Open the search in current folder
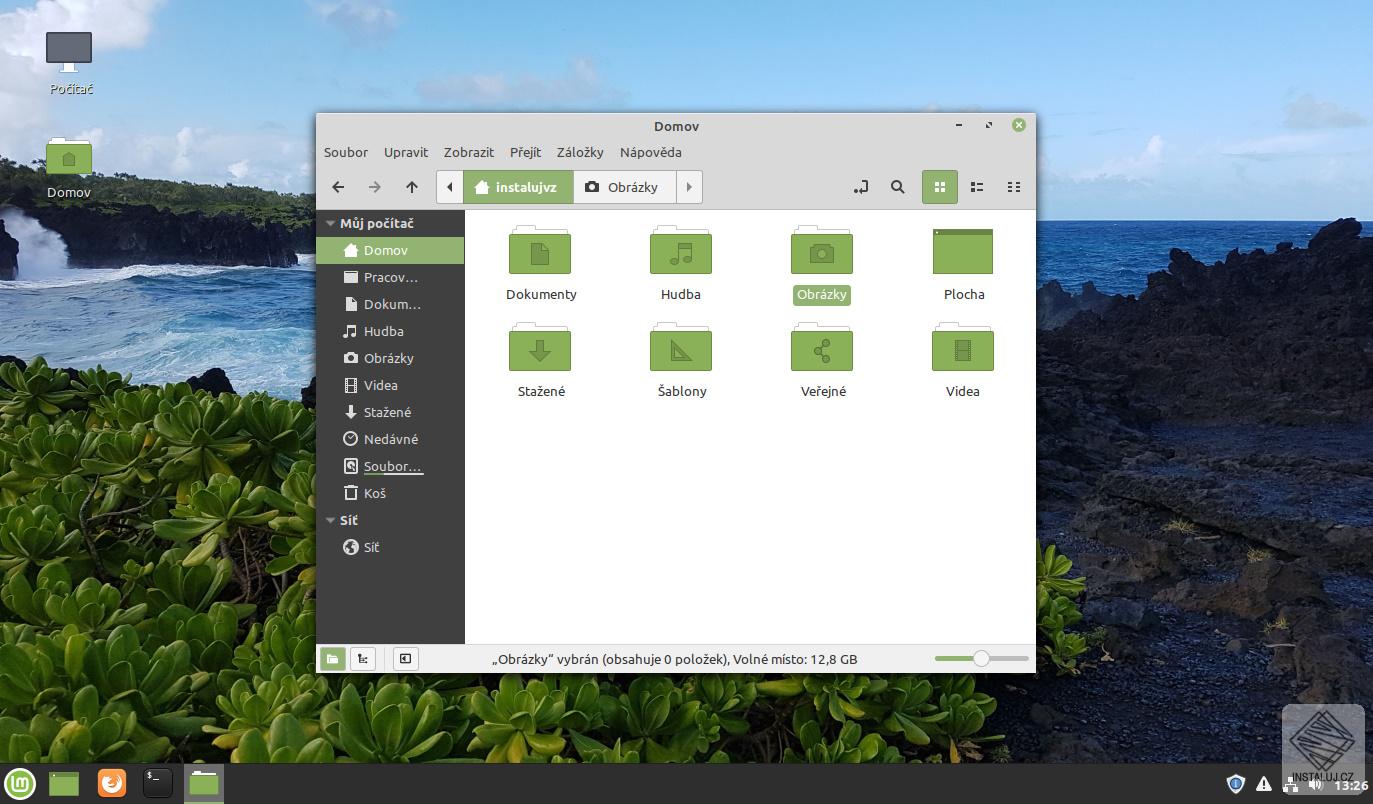 pos(897,187)
